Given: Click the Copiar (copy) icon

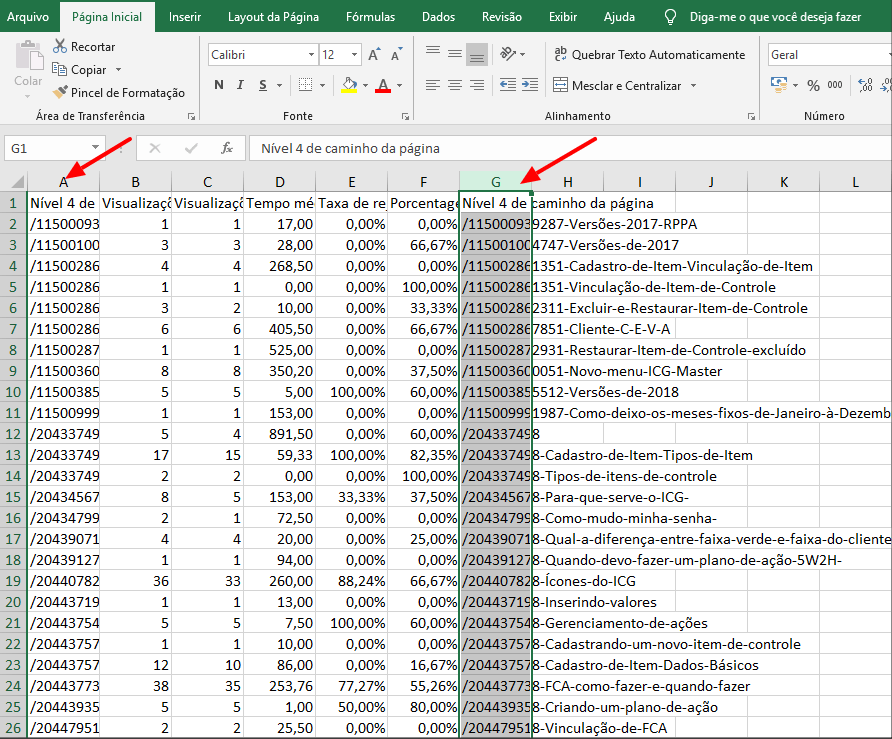Looking at the screenshot, I should pyautogui.click(x=59, y=69).
